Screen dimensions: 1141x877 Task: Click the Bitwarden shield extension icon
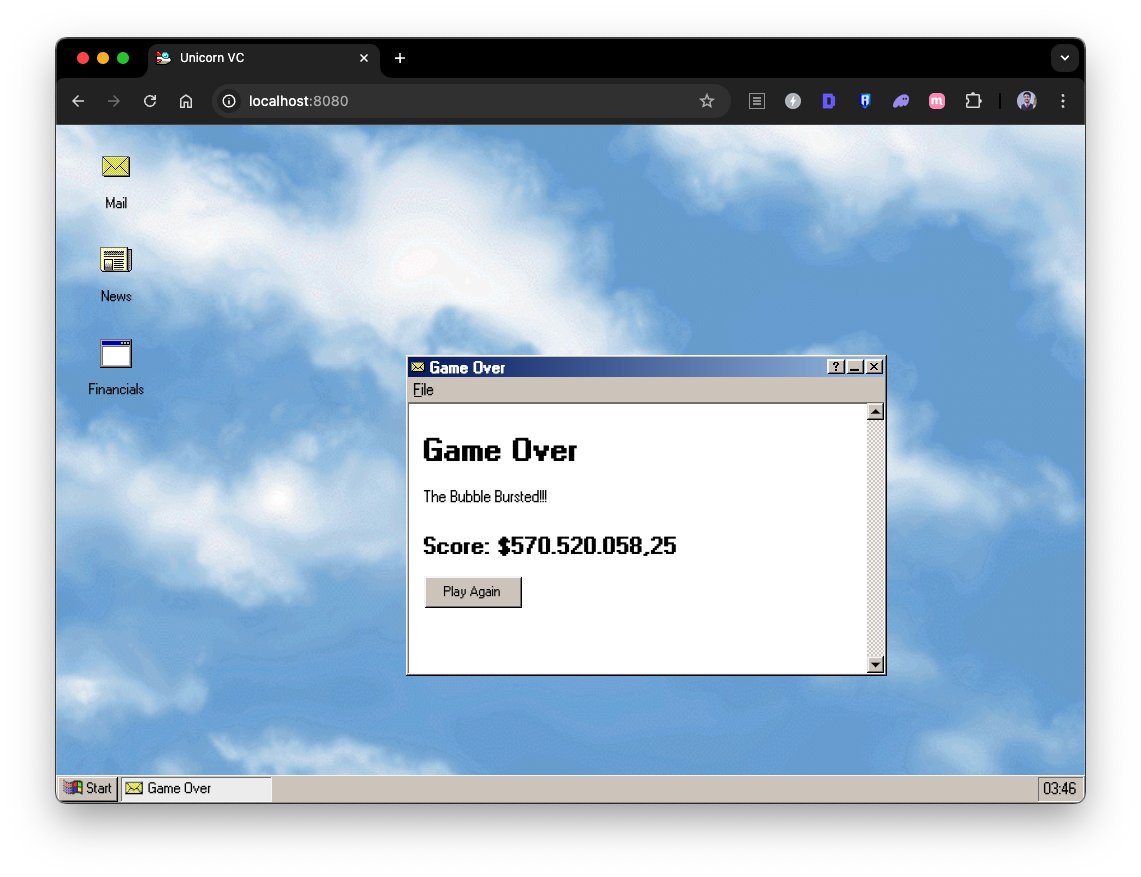point(864,101)
